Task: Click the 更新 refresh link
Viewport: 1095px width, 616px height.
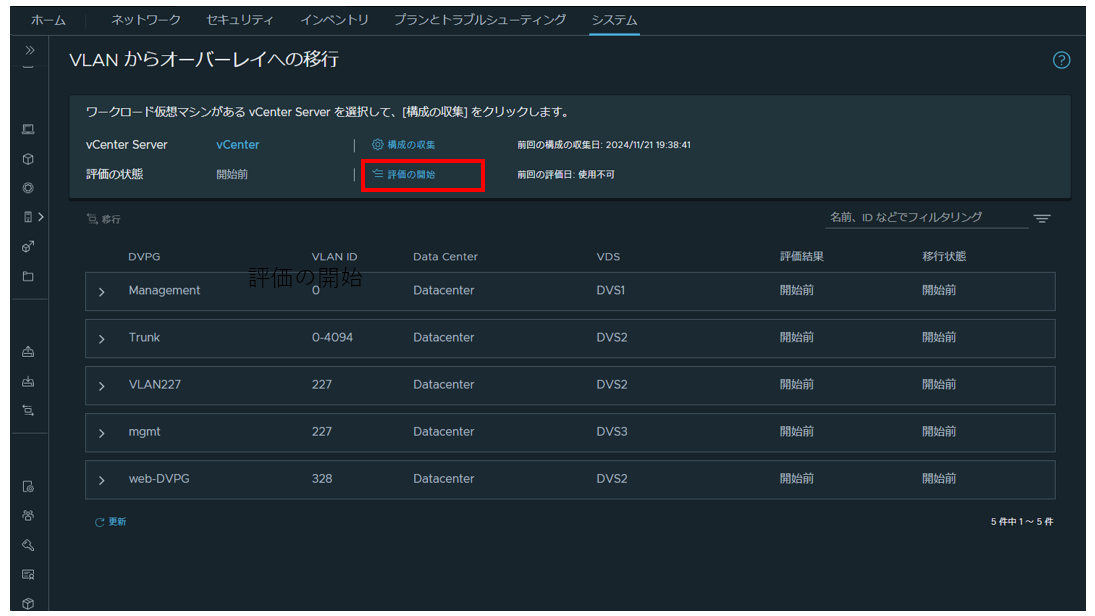Action: click(x=117, y=522)
